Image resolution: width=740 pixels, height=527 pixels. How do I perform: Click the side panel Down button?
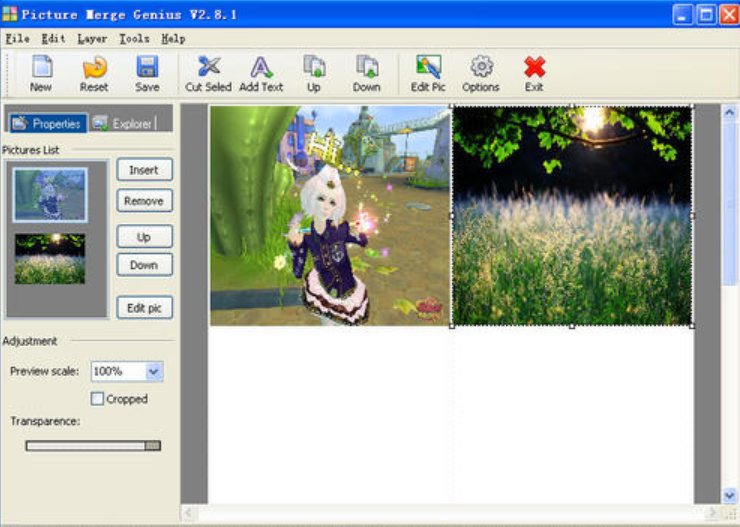point(144,265)
